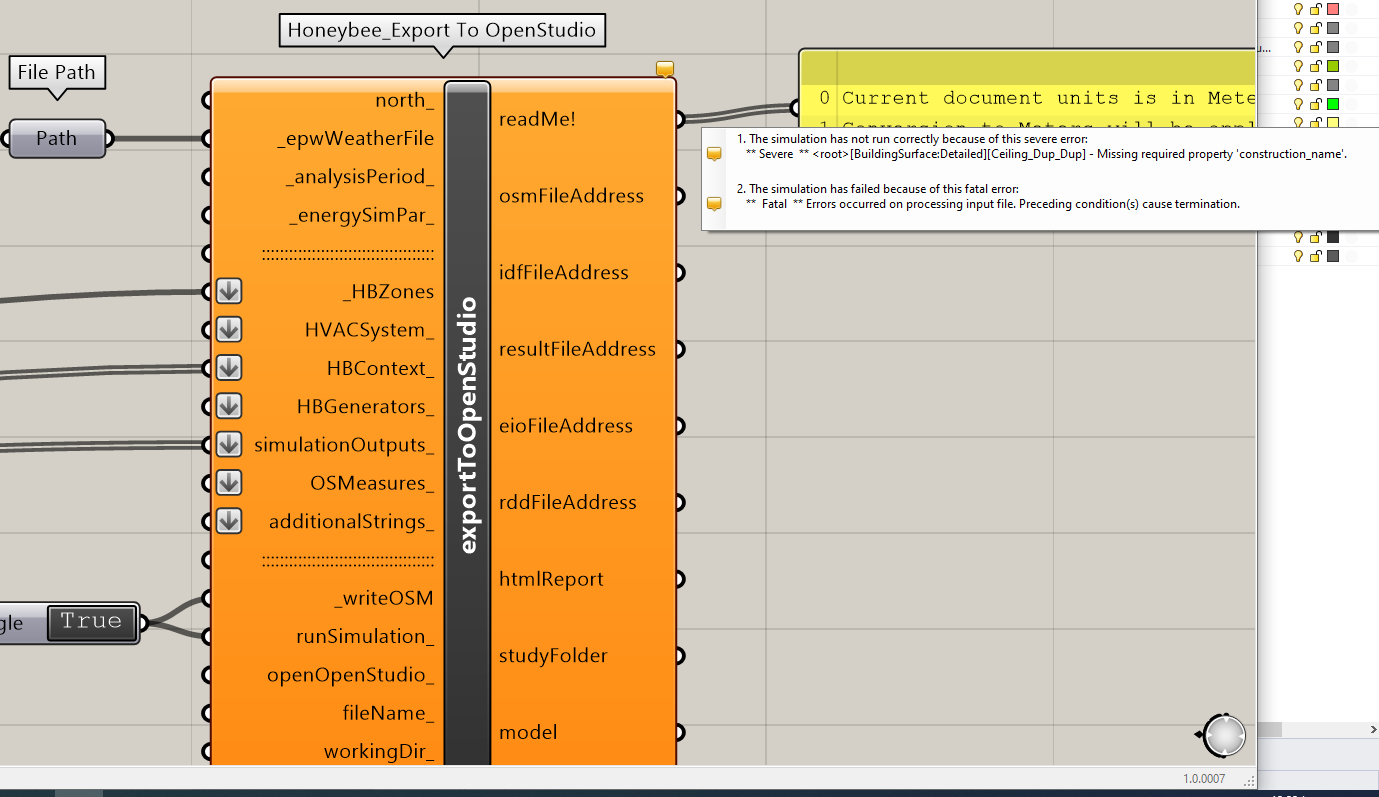Click the exportToOpenStudio component name bar
Screen dimensions: 1379x797
[467, 424]
